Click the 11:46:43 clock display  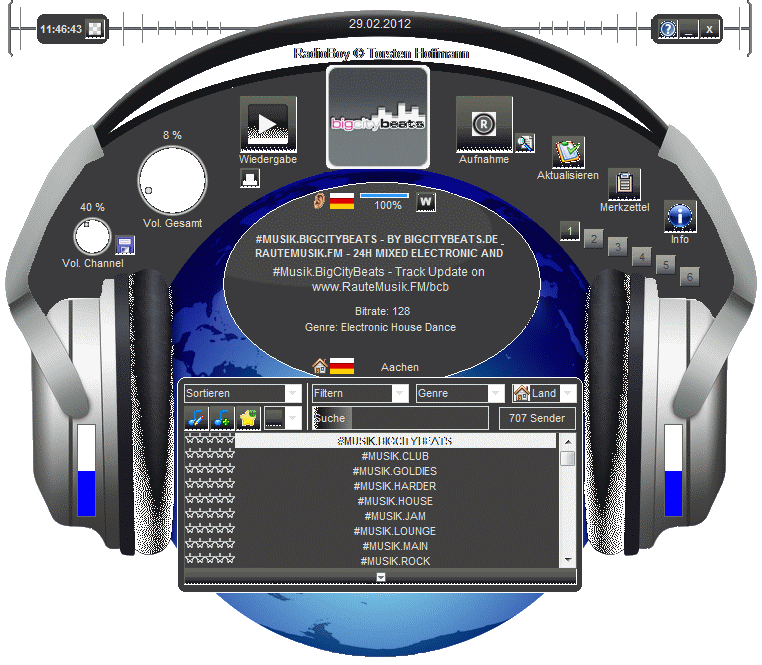[x=61, y=29]
